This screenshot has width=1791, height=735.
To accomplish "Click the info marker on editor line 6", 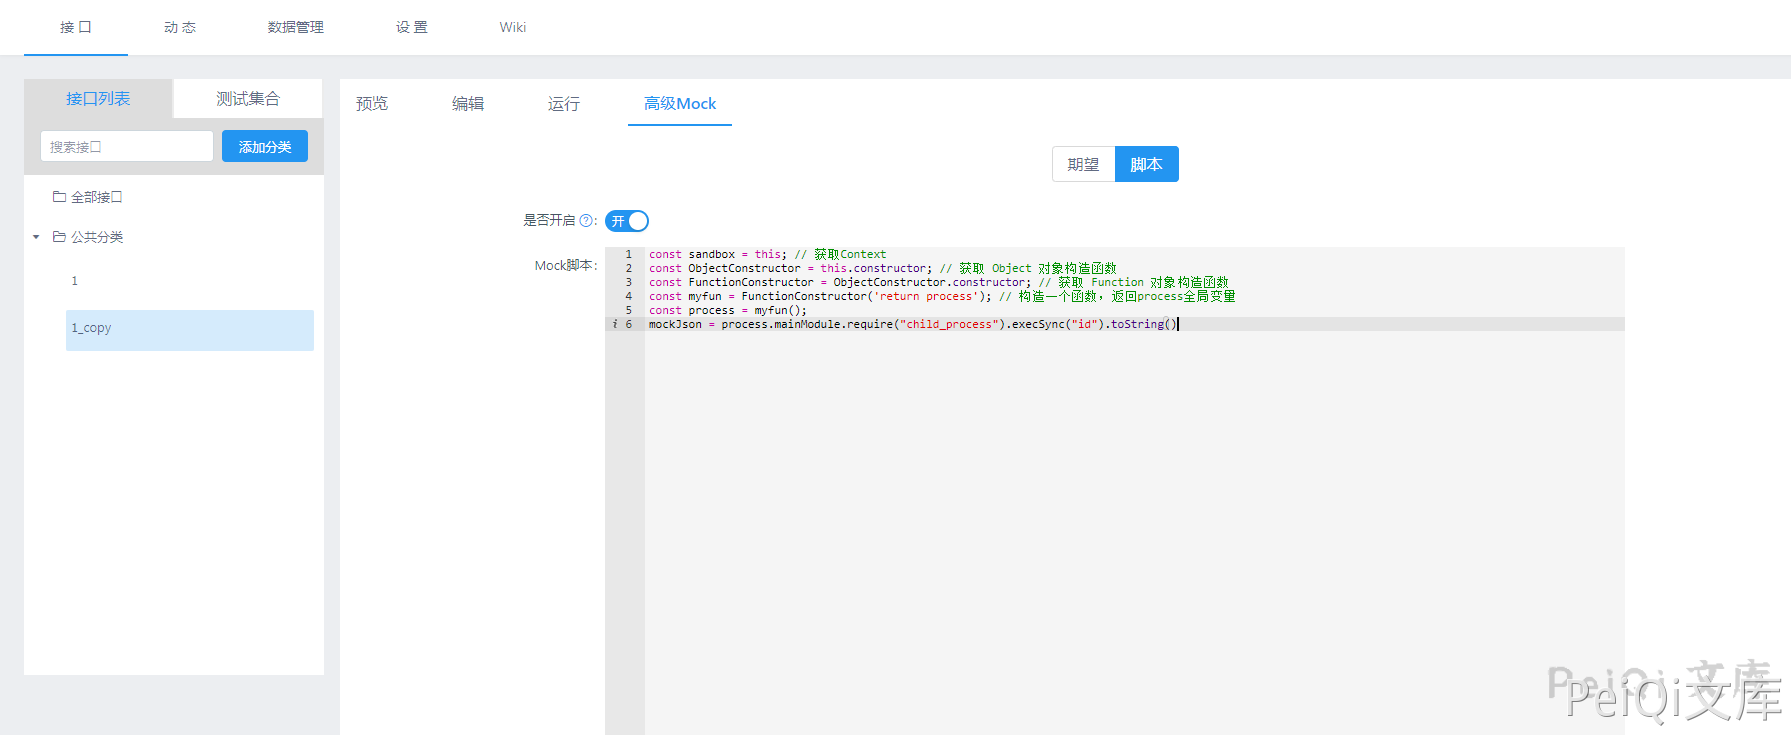I will coord(614,324).
